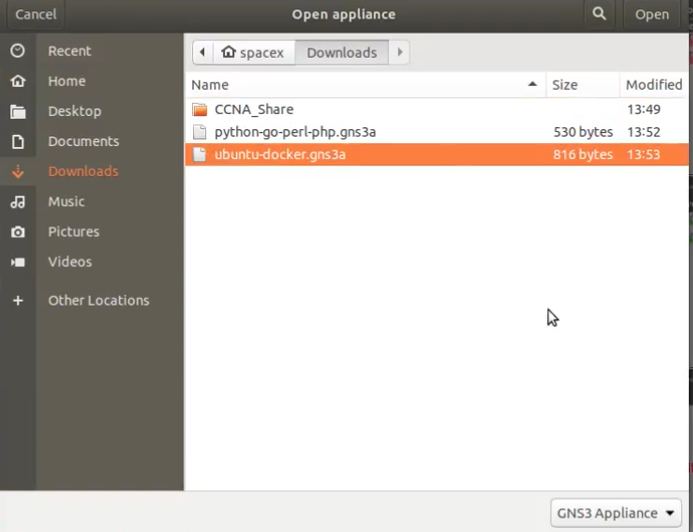Click the plus icon for Other Locations
Viewport: 693px width, 532px height.
point(18,301)
